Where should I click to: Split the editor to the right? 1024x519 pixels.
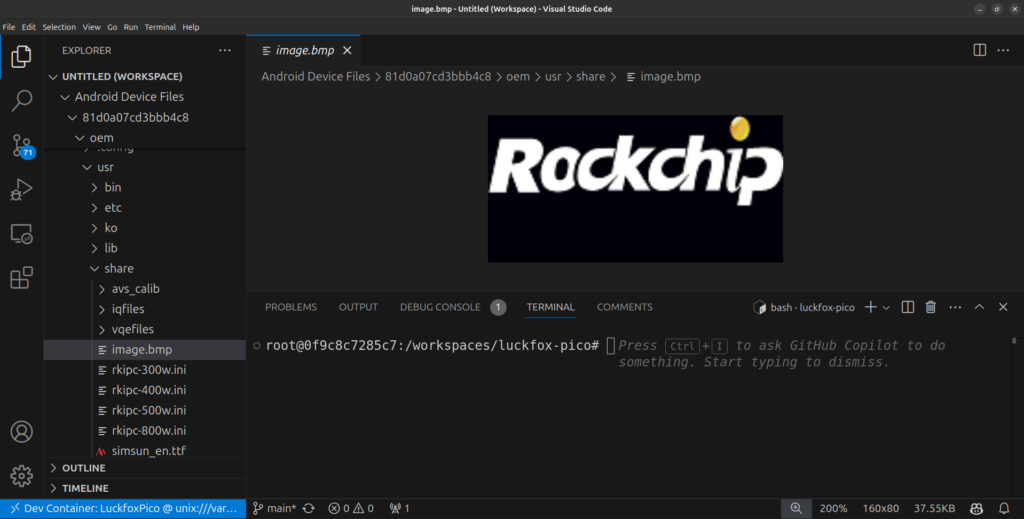coord(980,50)
